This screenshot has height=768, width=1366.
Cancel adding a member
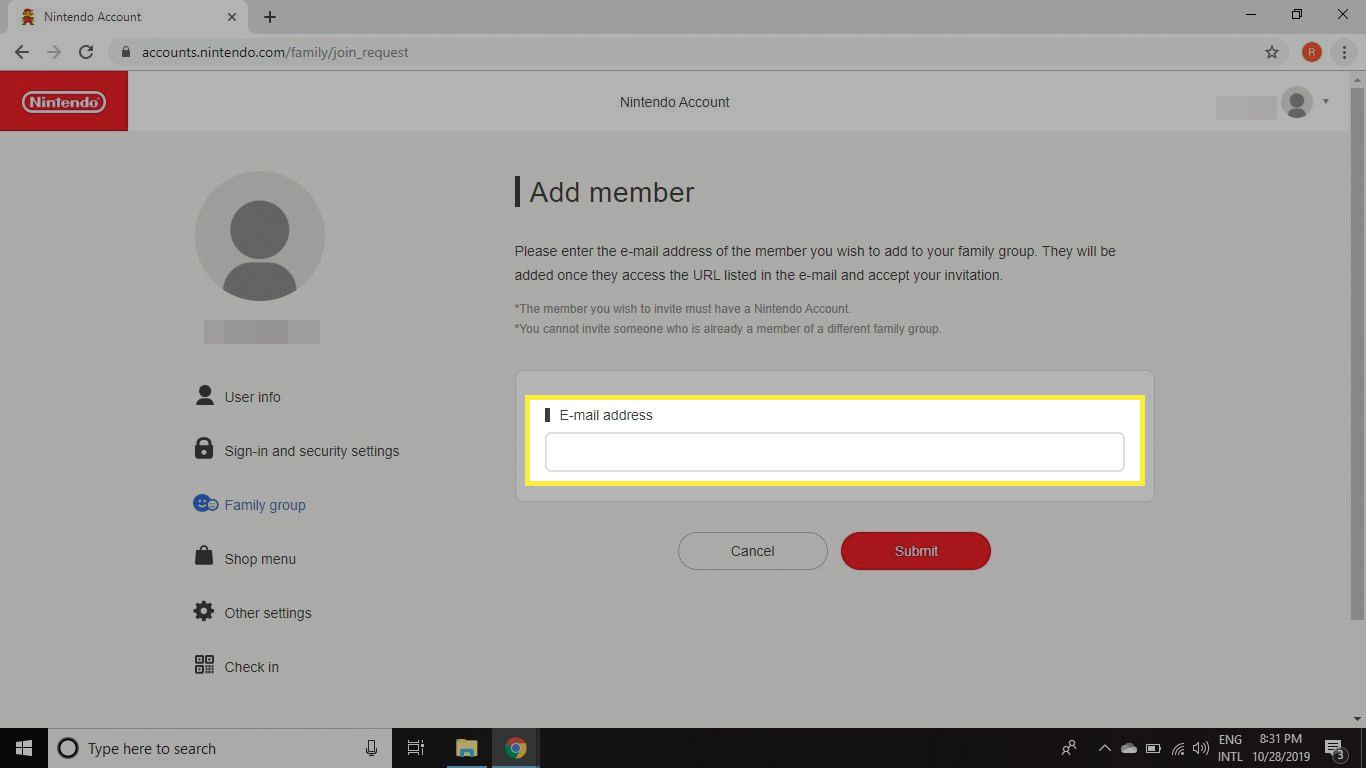(753, 551)
